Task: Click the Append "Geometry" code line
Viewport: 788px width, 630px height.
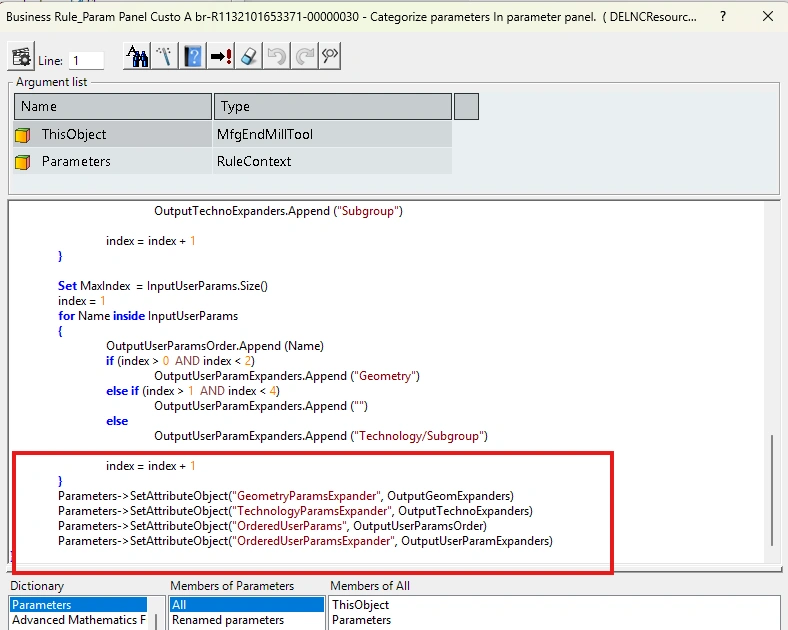Action: [287, 376]
